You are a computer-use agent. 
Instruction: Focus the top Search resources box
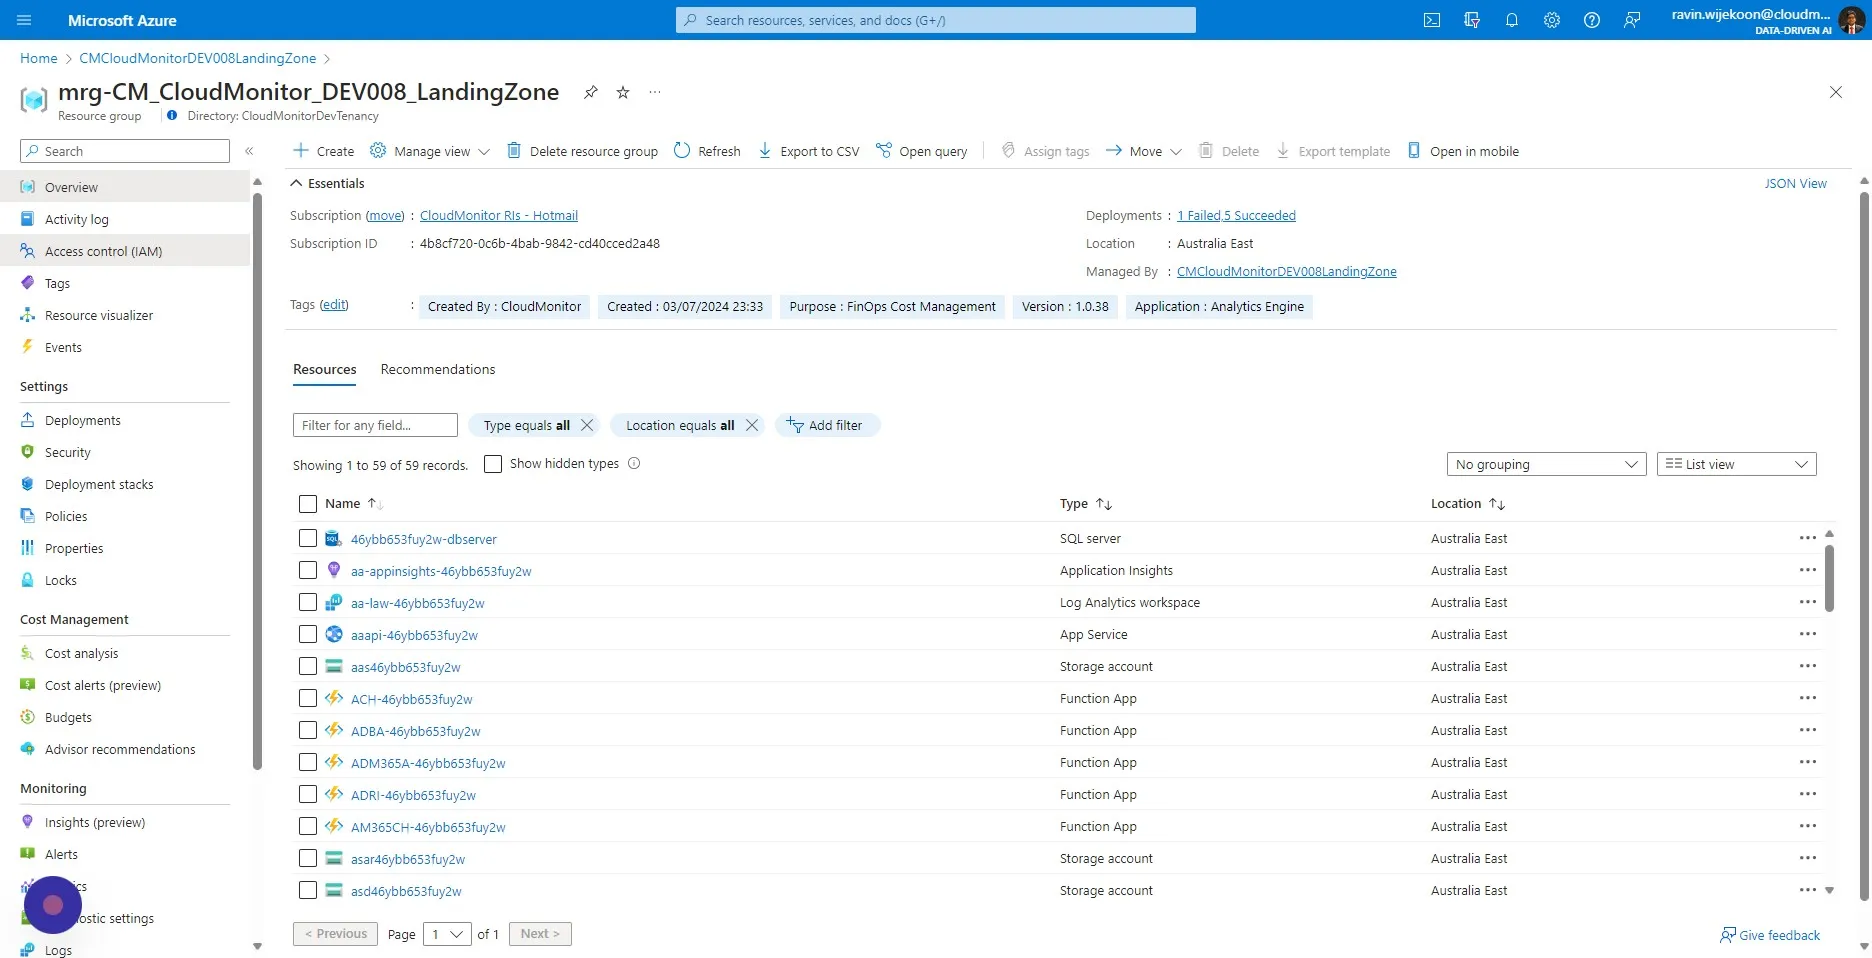click(935, 20)
